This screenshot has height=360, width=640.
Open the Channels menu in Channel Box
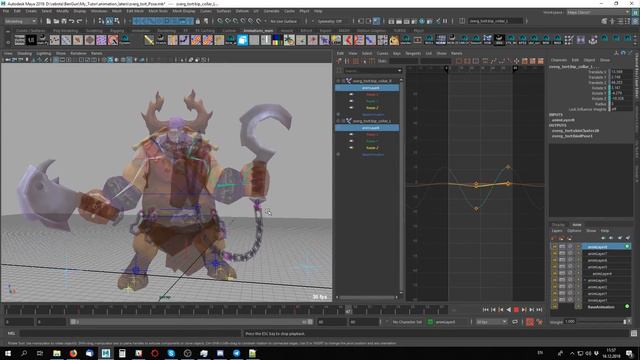tap(559, 60)
